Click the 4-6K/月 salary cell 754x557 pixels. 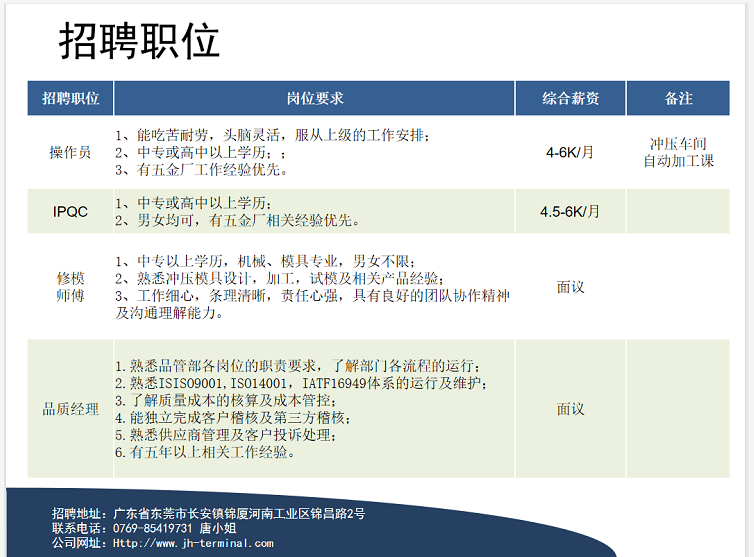point(570,153)
